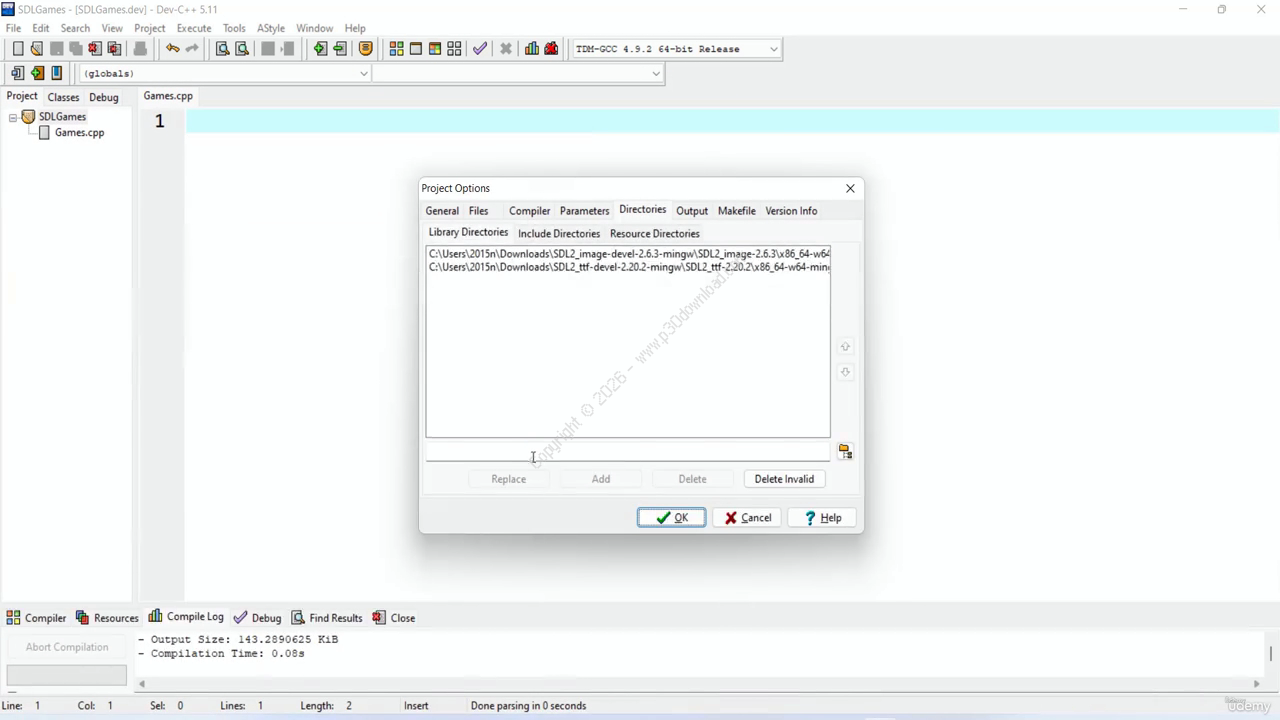
Task: Click the move directory up arrow
Action: [x=845, y=347]
